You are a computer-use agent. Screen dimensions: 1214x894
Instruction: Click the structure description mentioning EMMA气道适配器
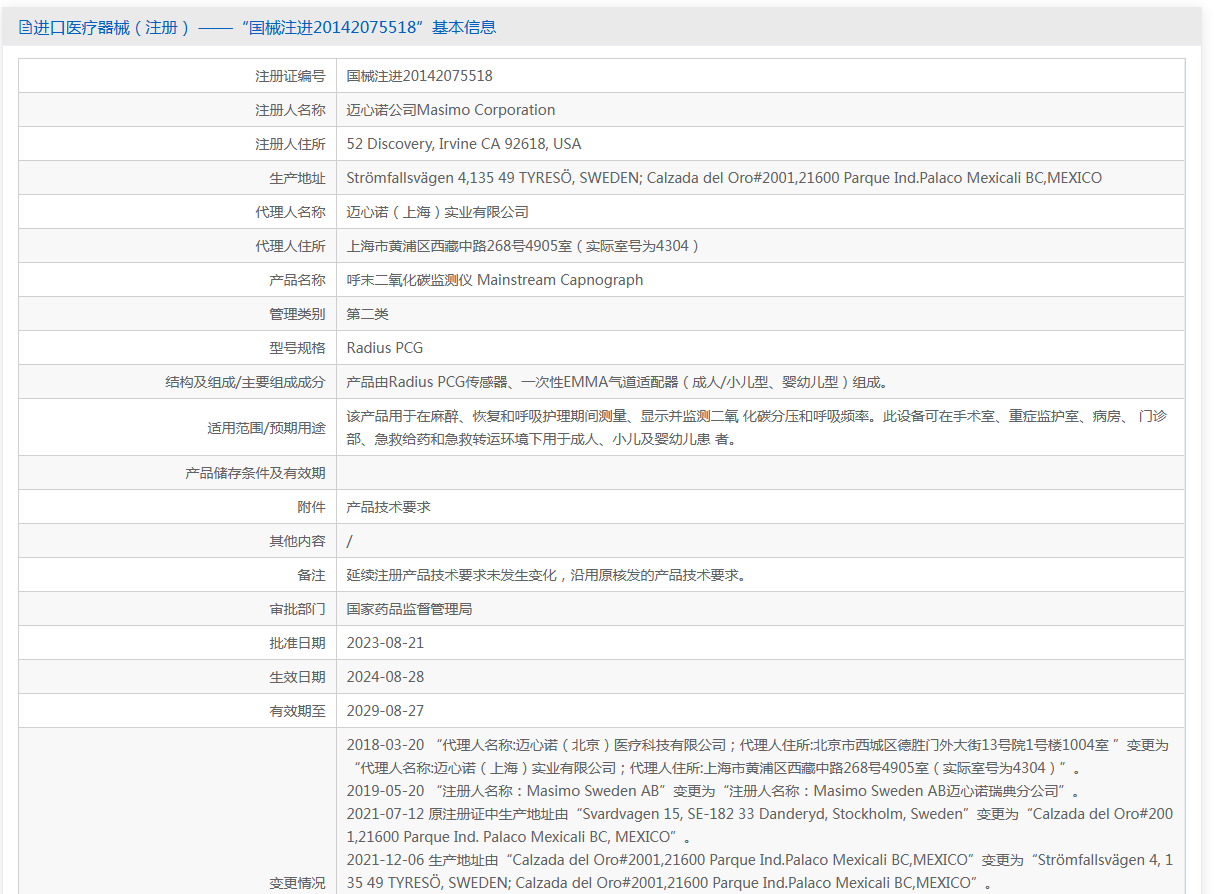click(616, 382)
